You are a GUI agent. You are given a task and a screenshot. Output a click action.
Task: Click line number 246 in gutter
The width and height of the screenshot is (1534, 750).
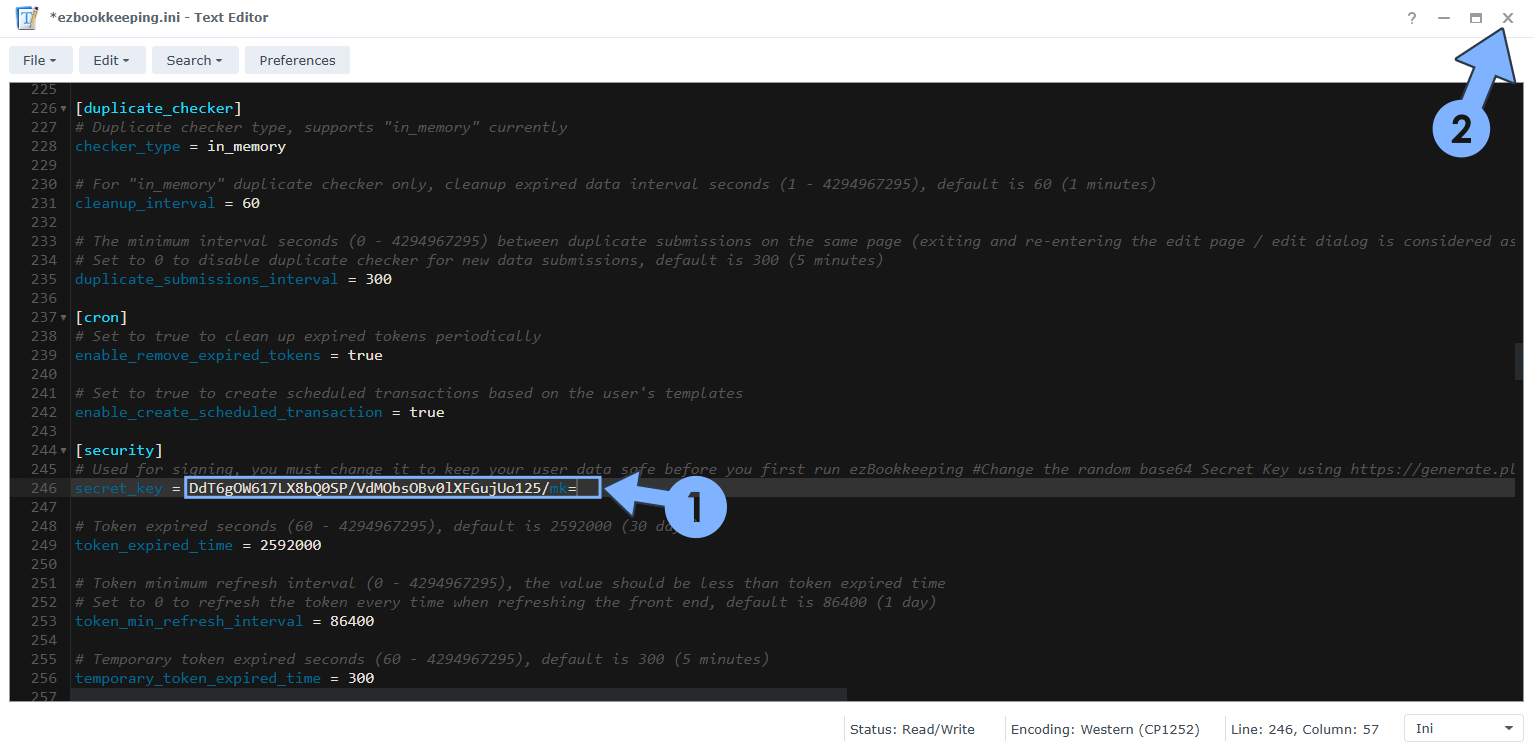tap(43, 489)
